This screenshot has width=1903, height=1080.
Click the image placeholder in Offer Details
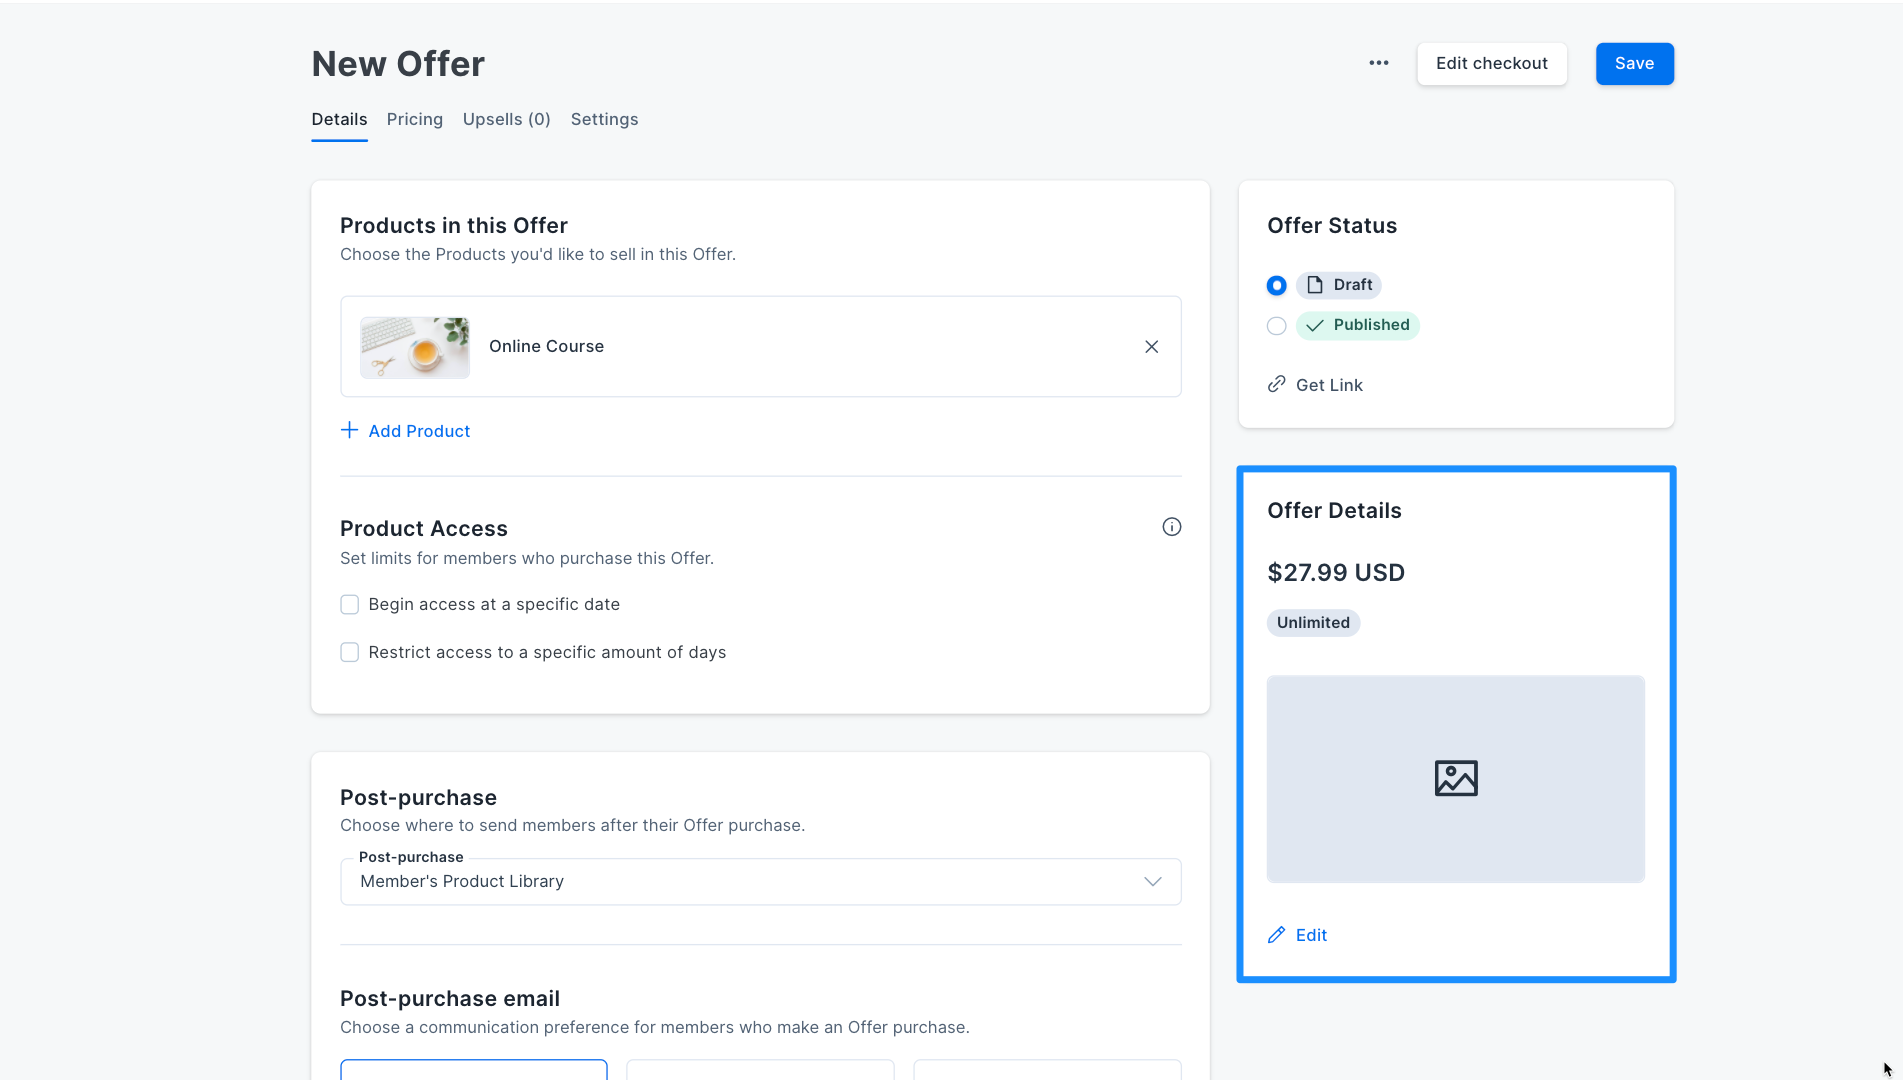coord(1456,779)
